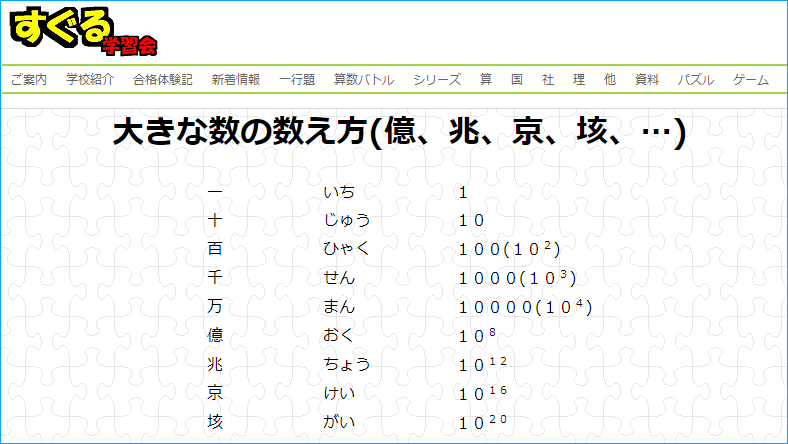Click the value 1 in いち row
The height and width of the screenshot is (444, 788).
[x=463, y=192]
